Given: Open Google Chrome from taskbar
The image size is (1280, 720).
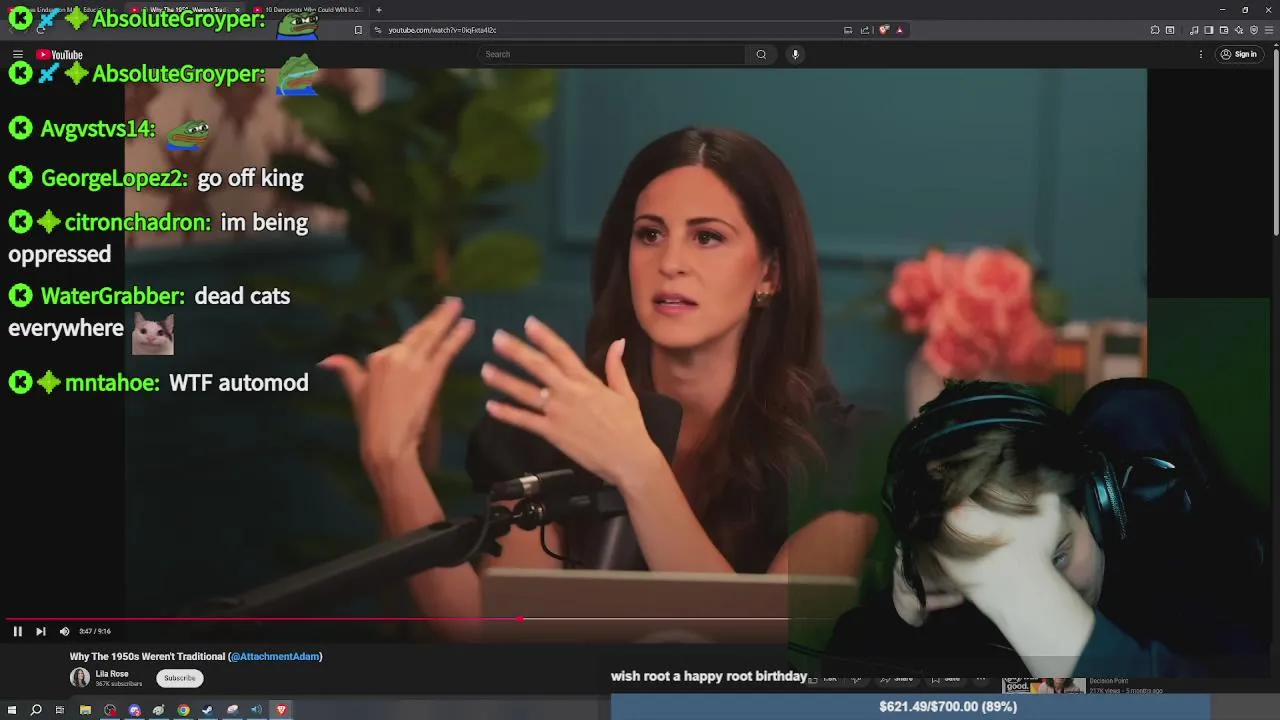Looking at the screenshot, I should point(183,710).
